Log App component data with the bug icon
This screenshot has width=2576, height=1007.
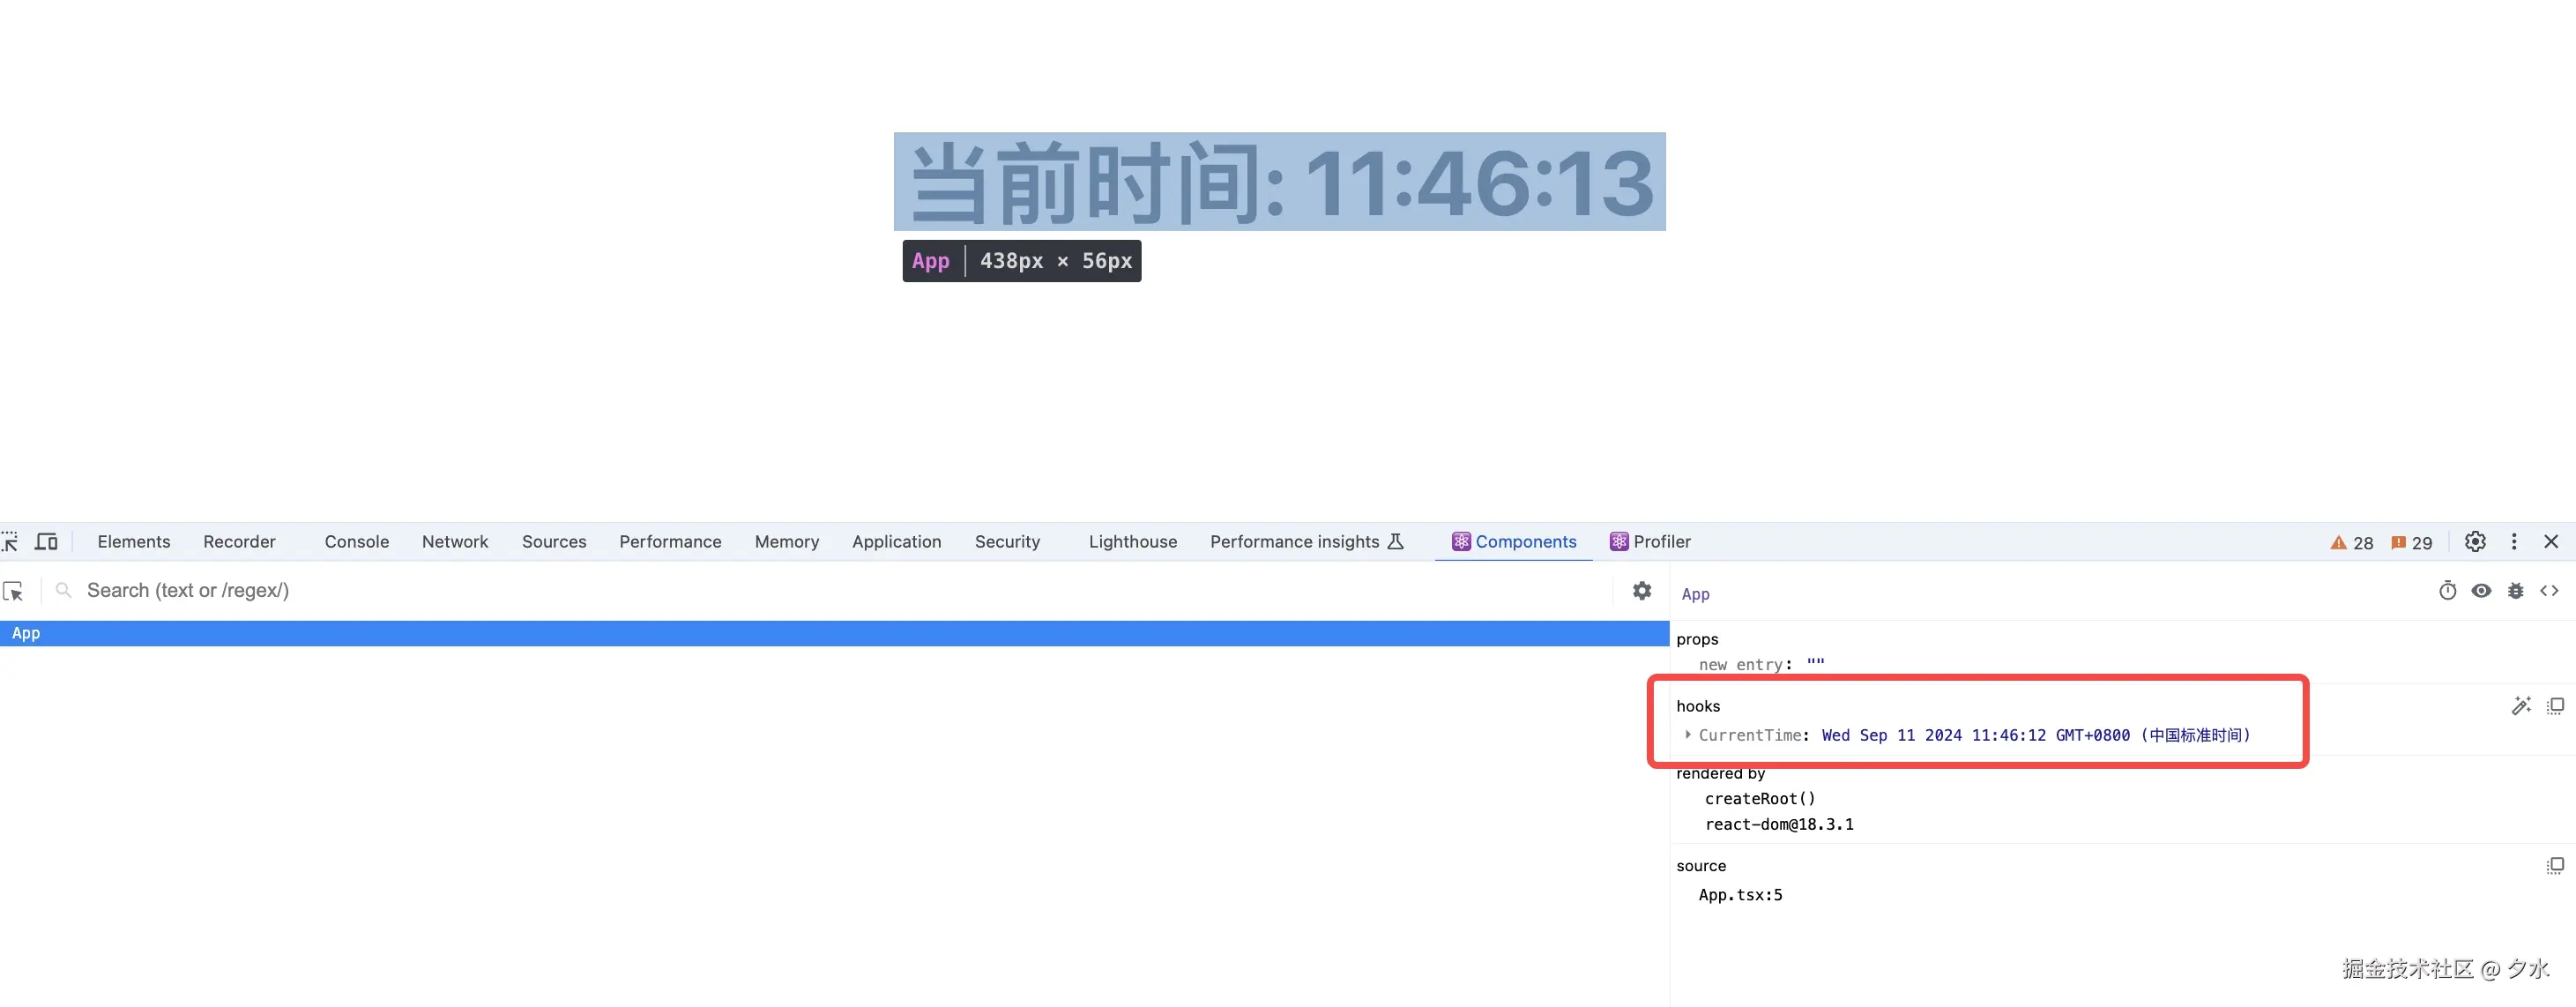click(x=2516, y=590)
